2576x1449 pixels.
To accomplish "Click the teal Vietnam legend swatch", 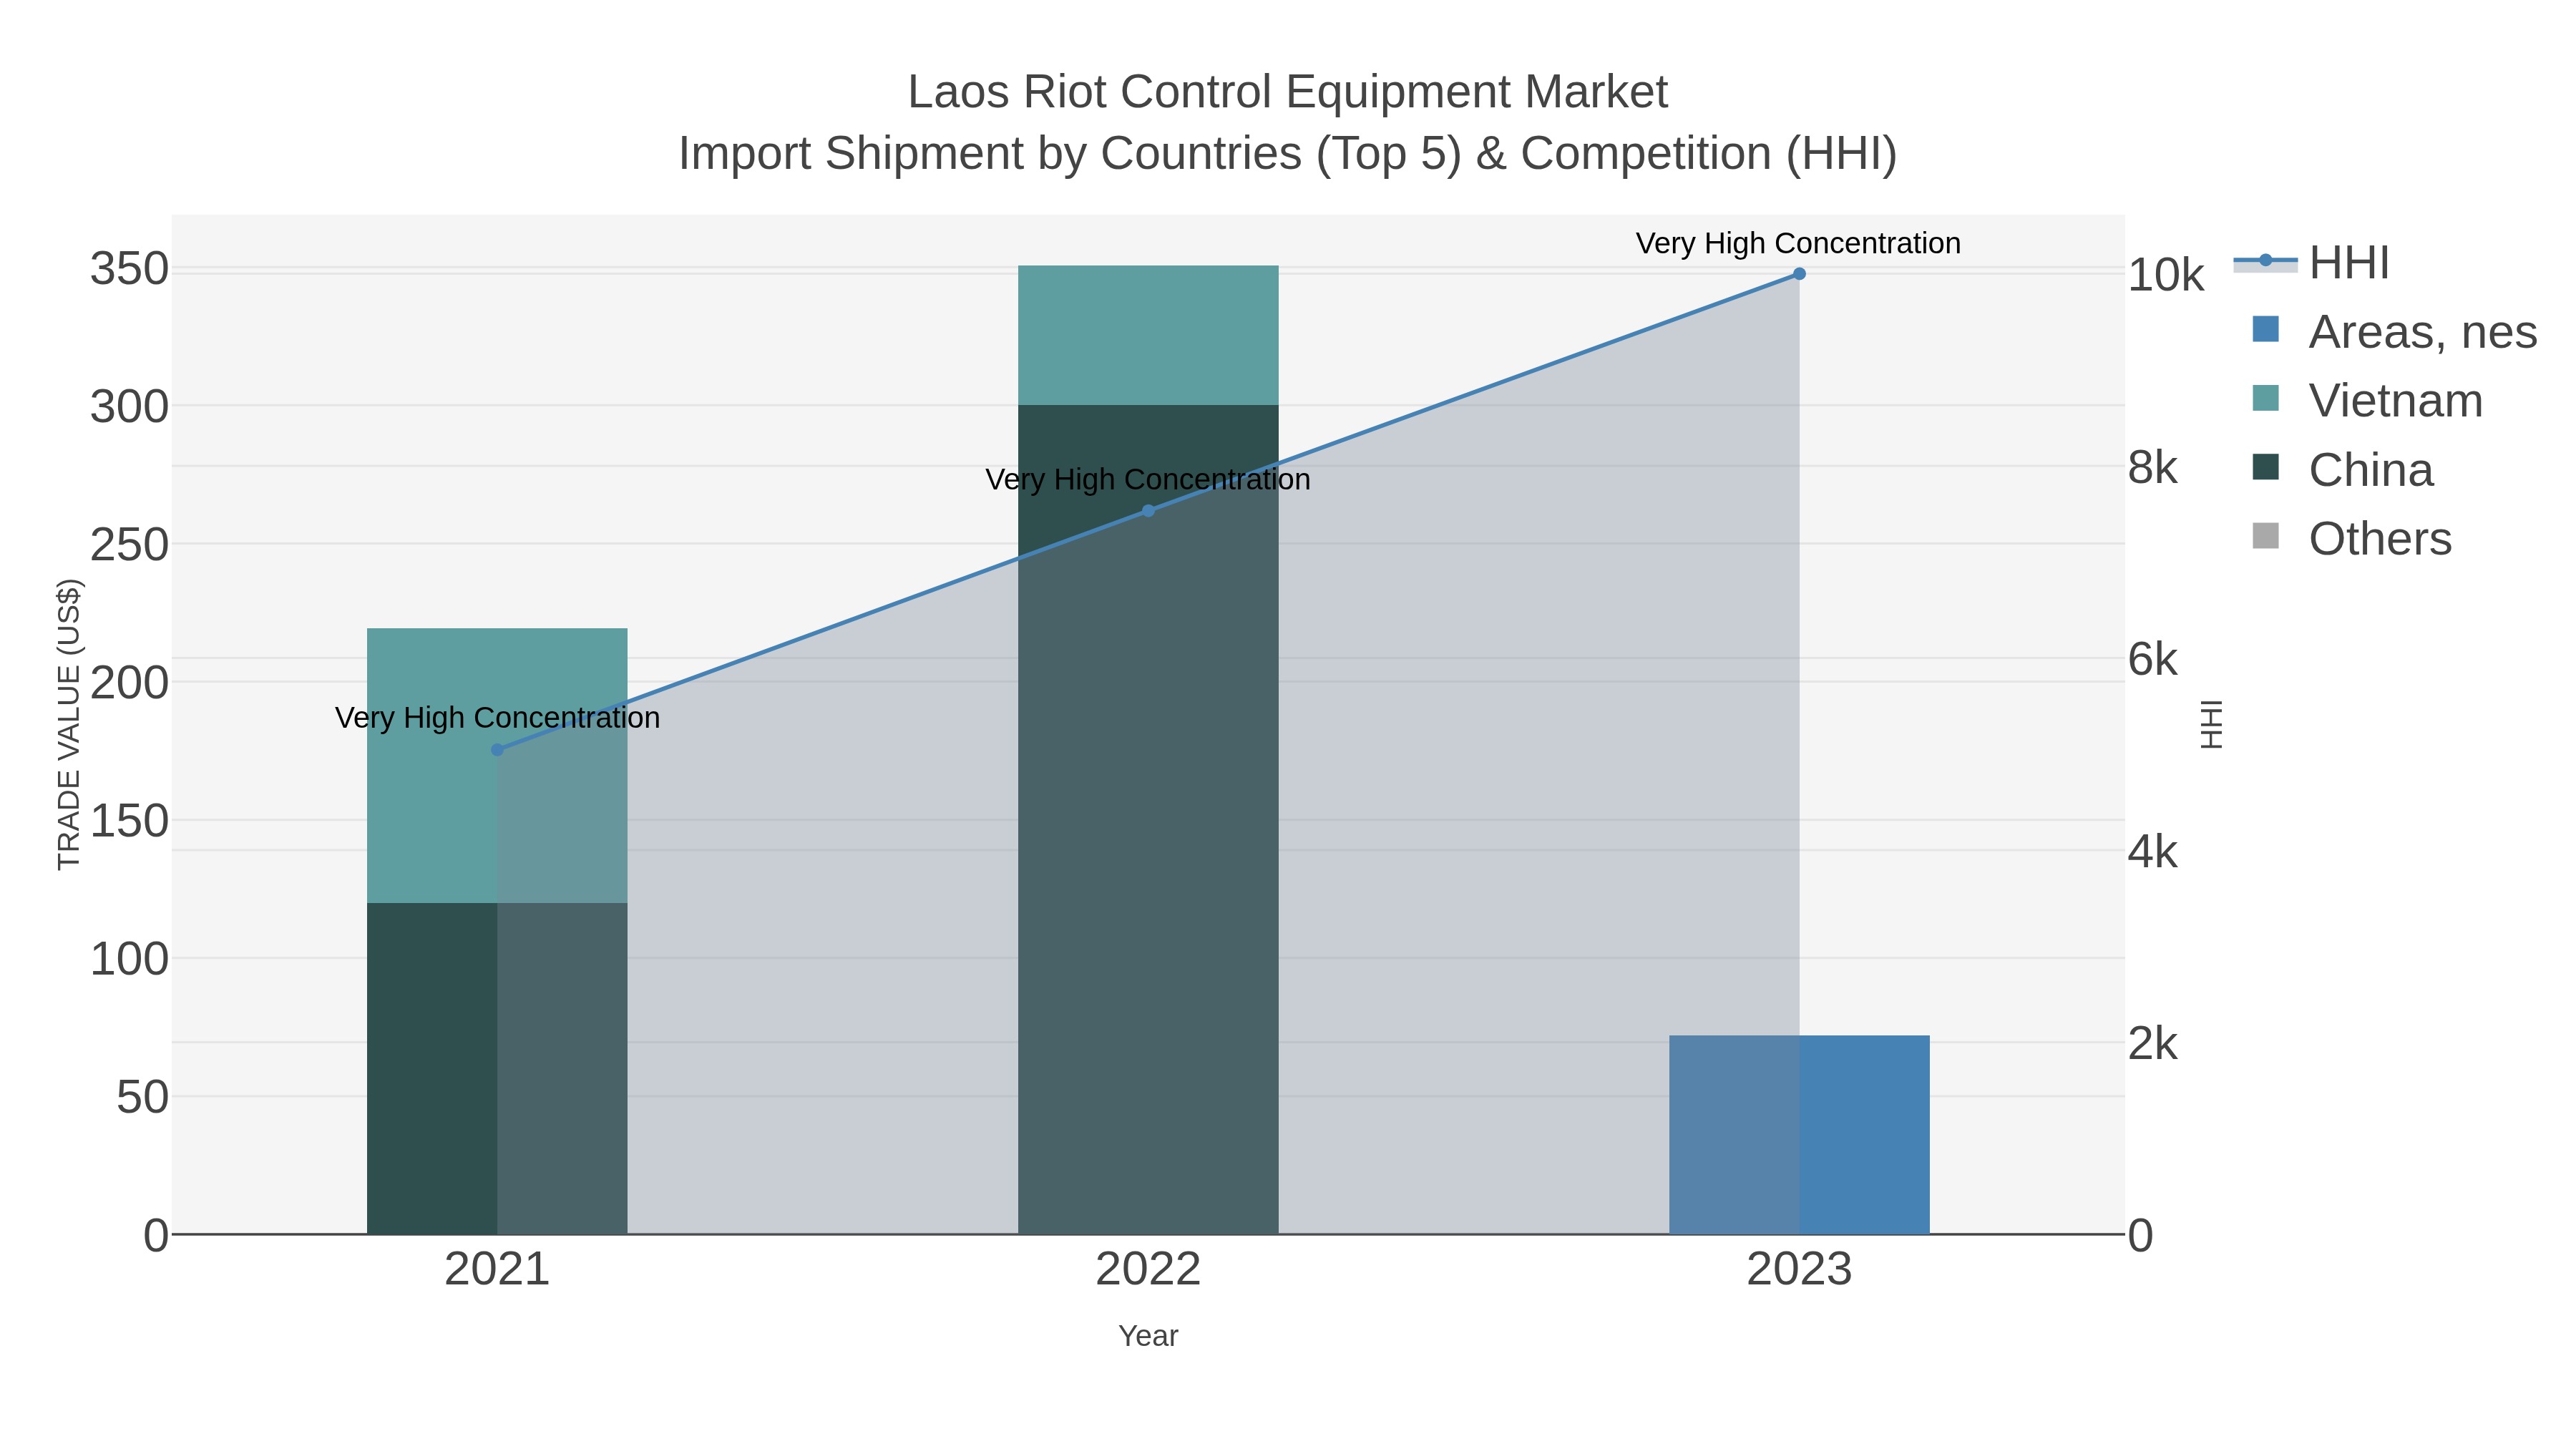I will click(x=2265, y=398).
